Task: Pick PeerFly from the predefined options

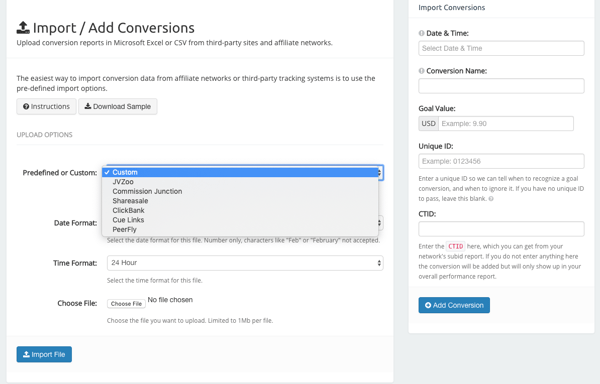Action: click(x=240, y=229)
